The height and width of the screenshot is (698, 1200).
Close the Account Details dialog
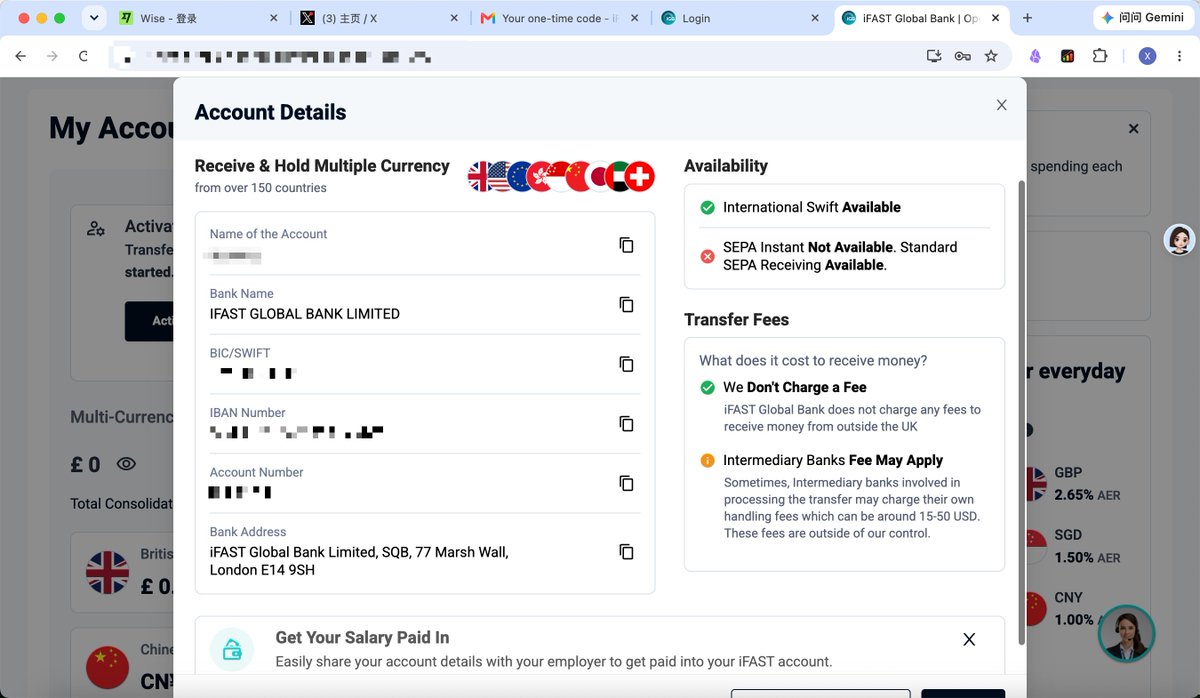click(1001, 105)
